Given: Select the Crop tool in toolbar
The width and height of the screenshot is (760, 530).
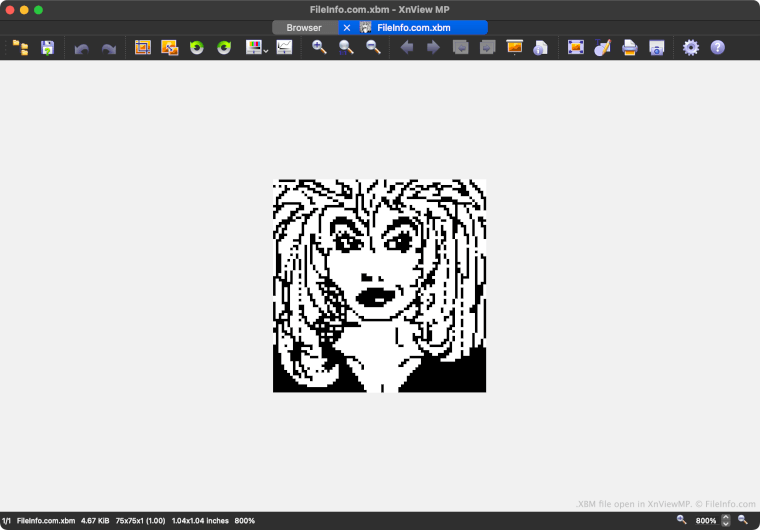Looking at the screenshot, I should pos(143,47).
